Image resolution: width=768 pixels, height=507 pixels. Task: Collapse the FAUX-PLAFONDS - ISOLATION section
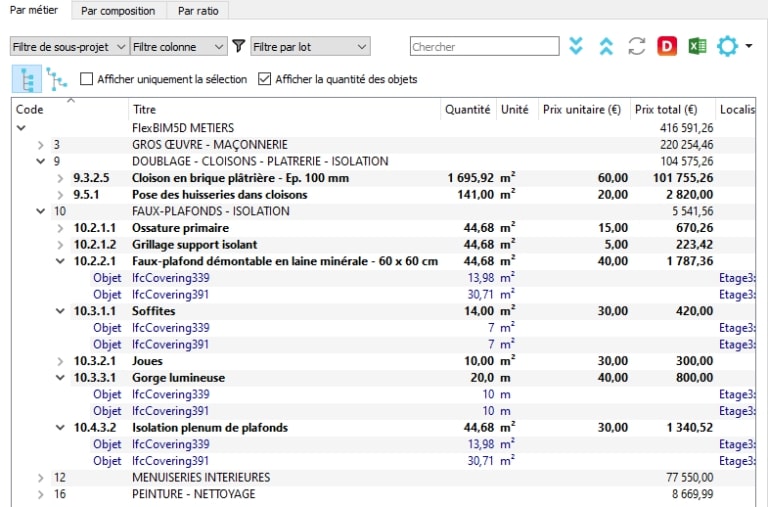pyautogui.click(x=41, y=211)
